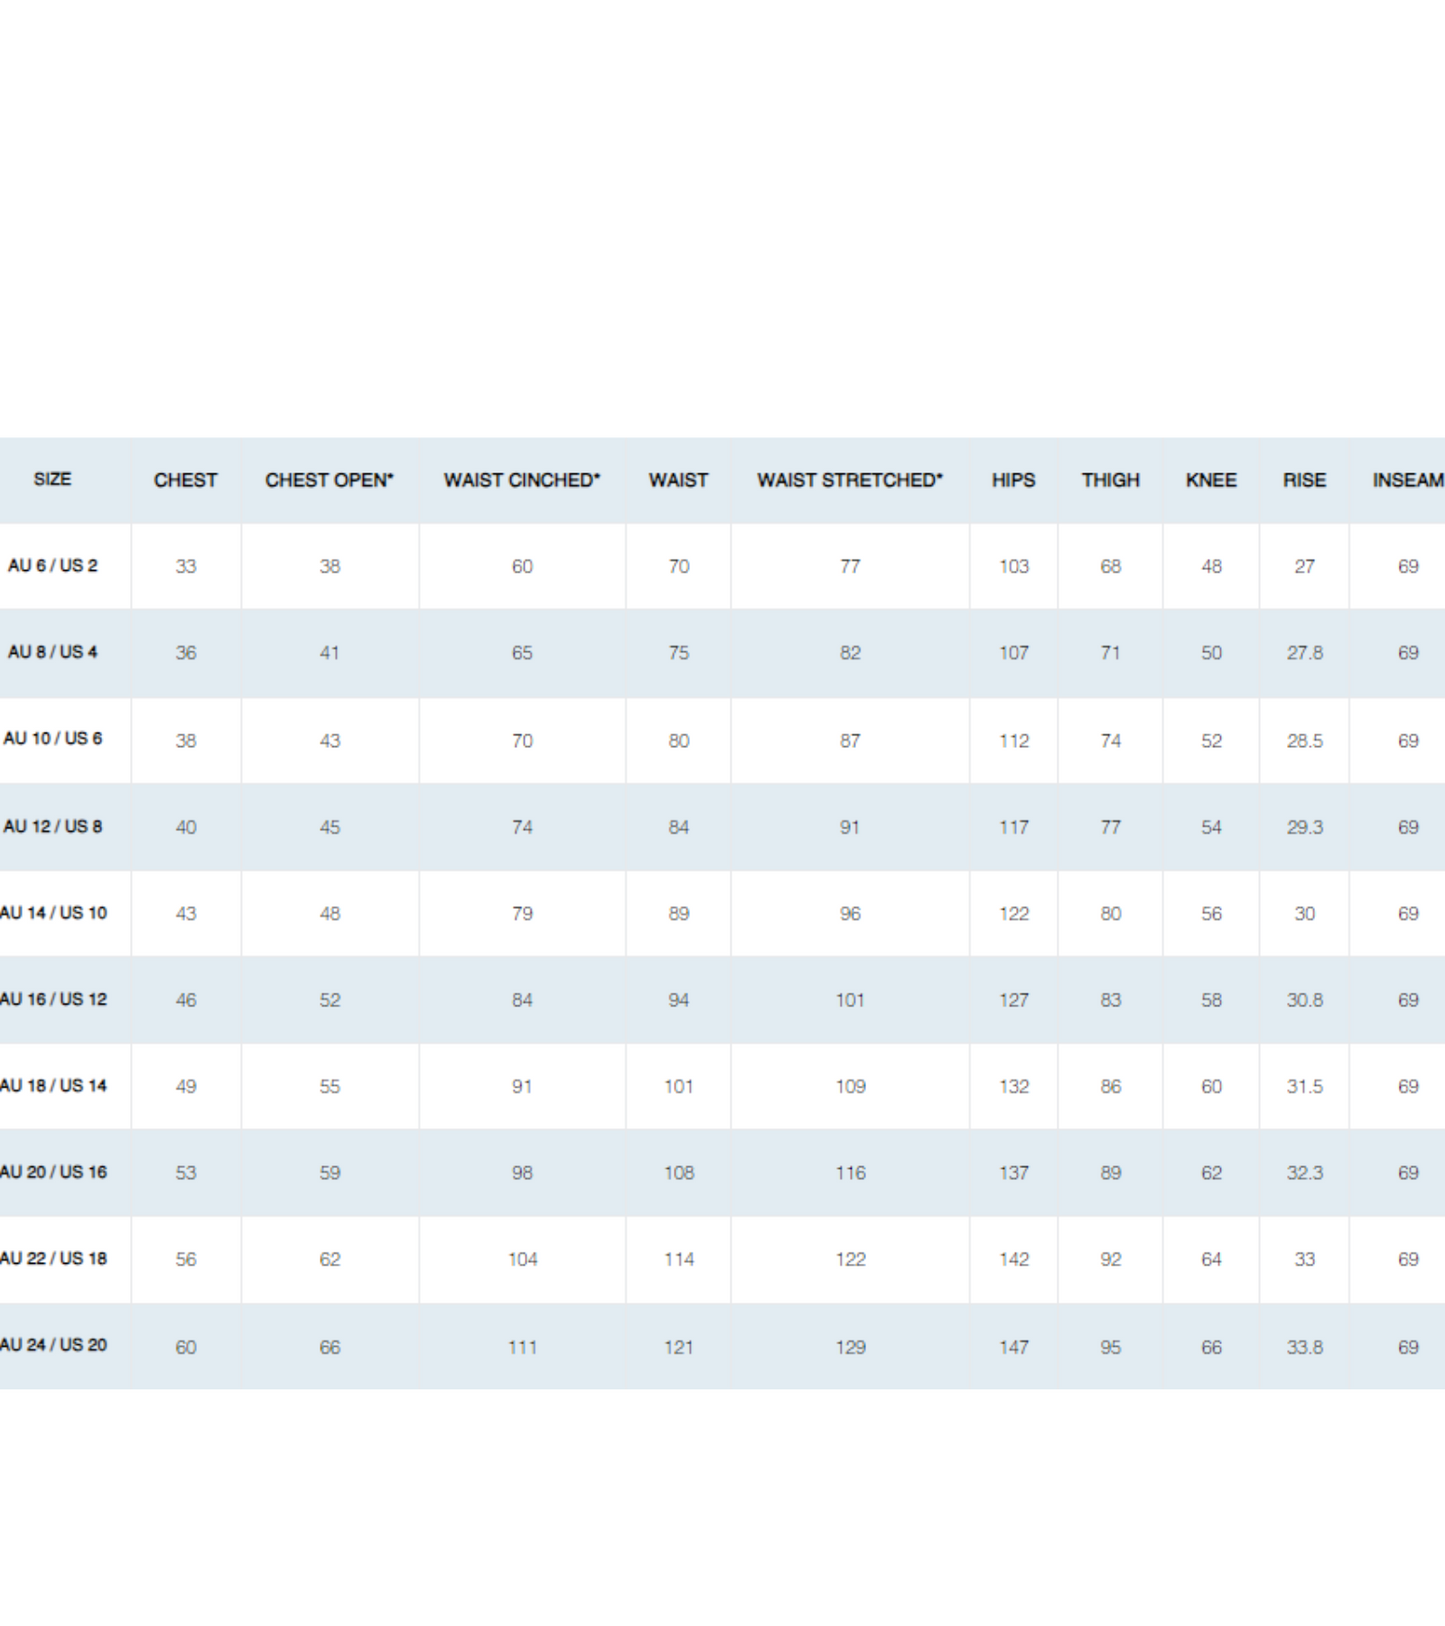Select the CHEST column header
The image size is (1445, 1626).
pos(185,480)
